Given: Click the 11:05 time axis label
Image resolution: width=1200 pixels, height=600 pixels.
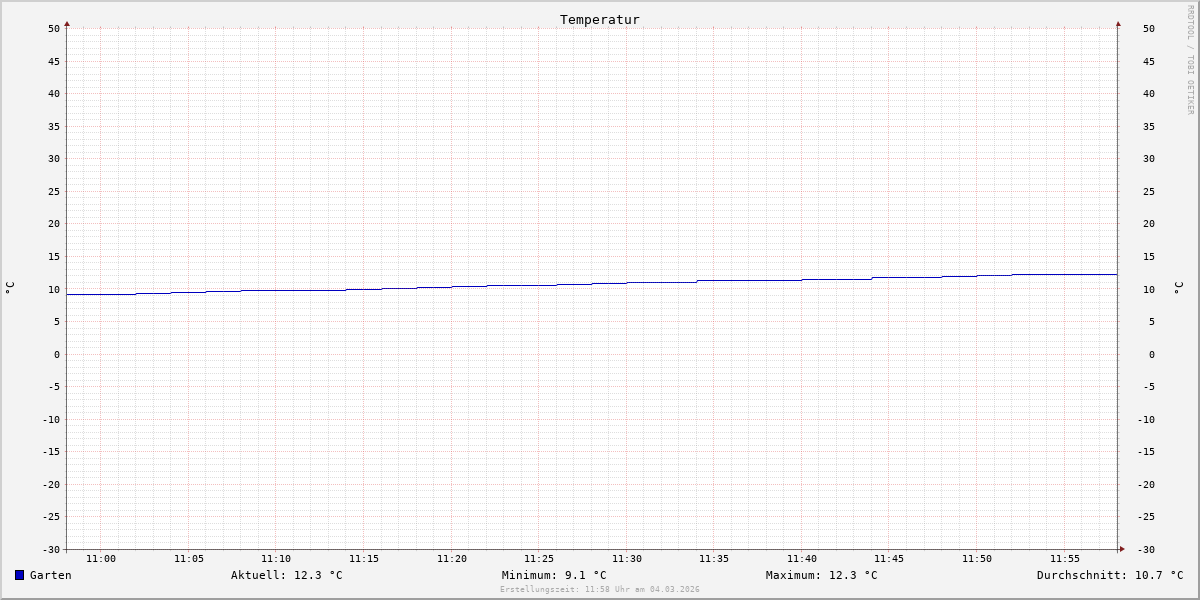Looking at the screenshot, I should pyautogui.click(x=189, y=558).
